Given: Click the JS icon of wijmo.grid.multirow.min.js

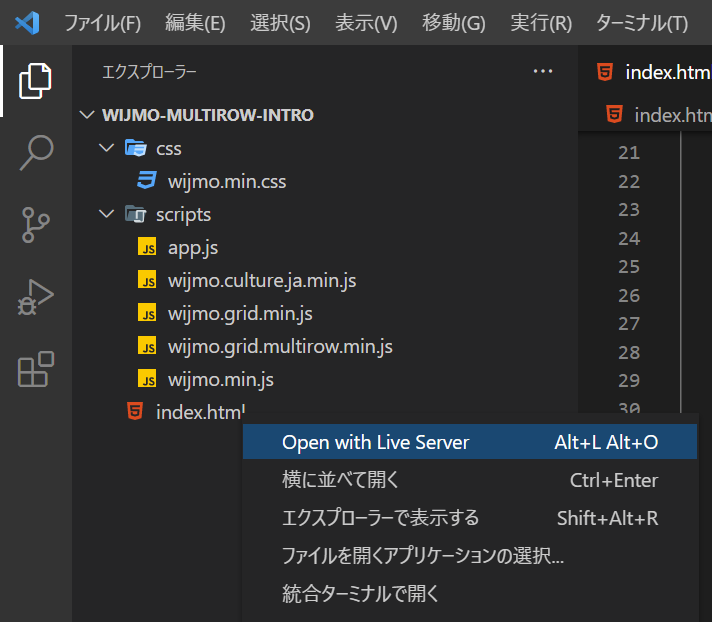Looking at the screenshot, I should click(x=147, y=346).
